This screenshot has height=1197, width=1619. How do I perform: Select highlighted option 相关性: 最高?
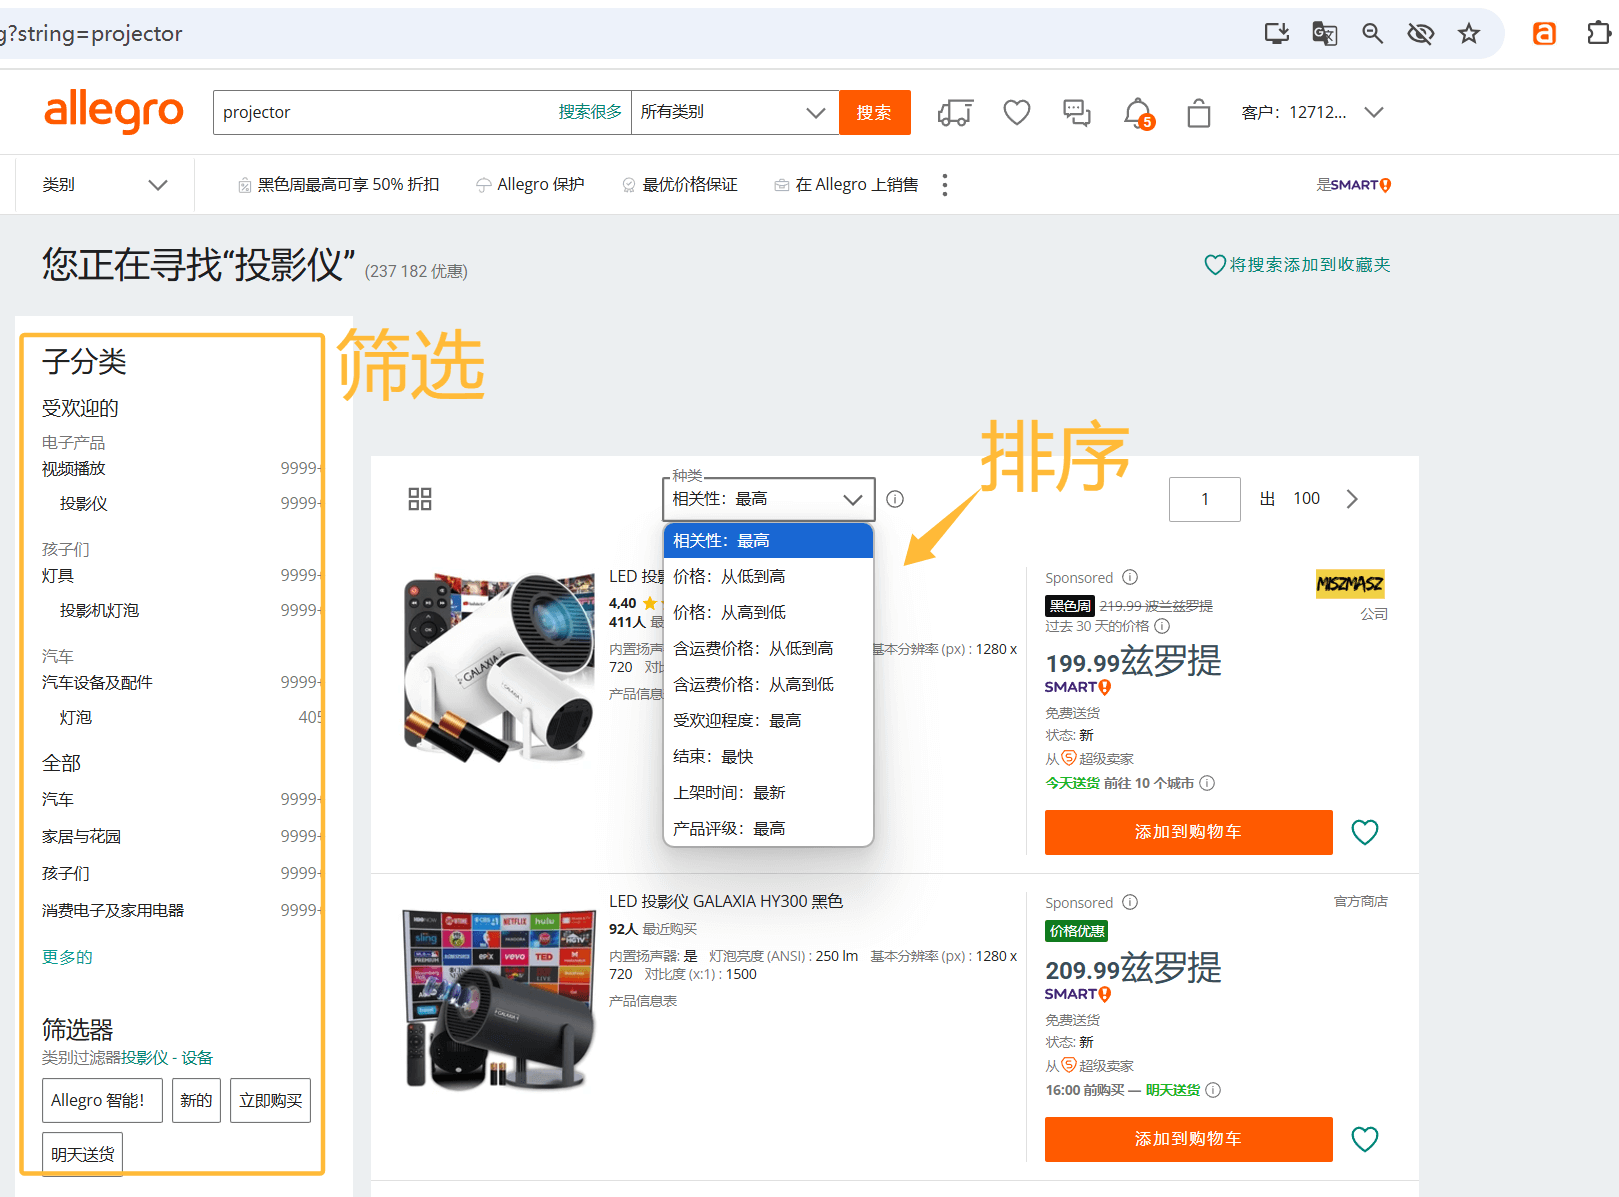[768, 541]
